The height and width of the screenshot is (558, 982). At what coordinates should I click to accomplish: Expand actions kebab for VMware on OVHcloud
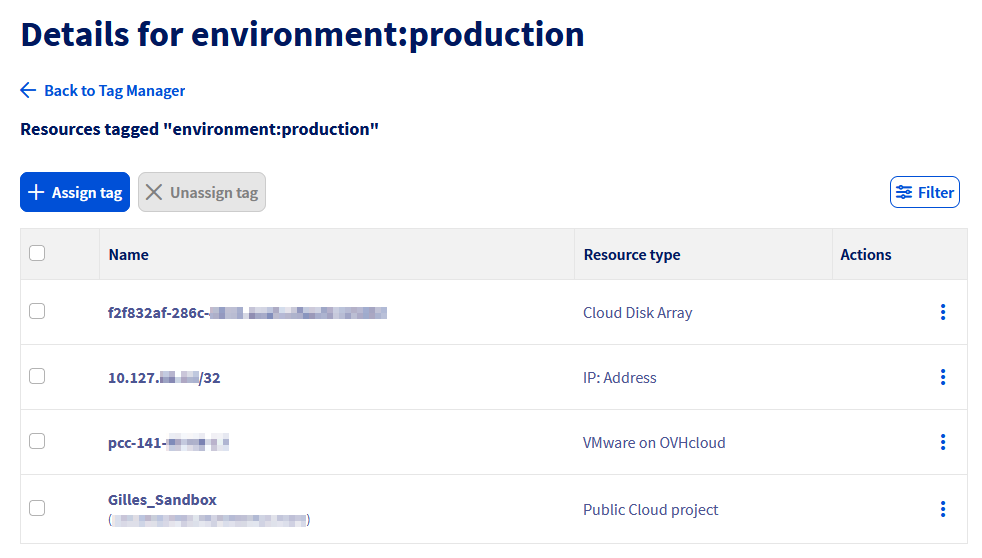(x=942, y=442)
